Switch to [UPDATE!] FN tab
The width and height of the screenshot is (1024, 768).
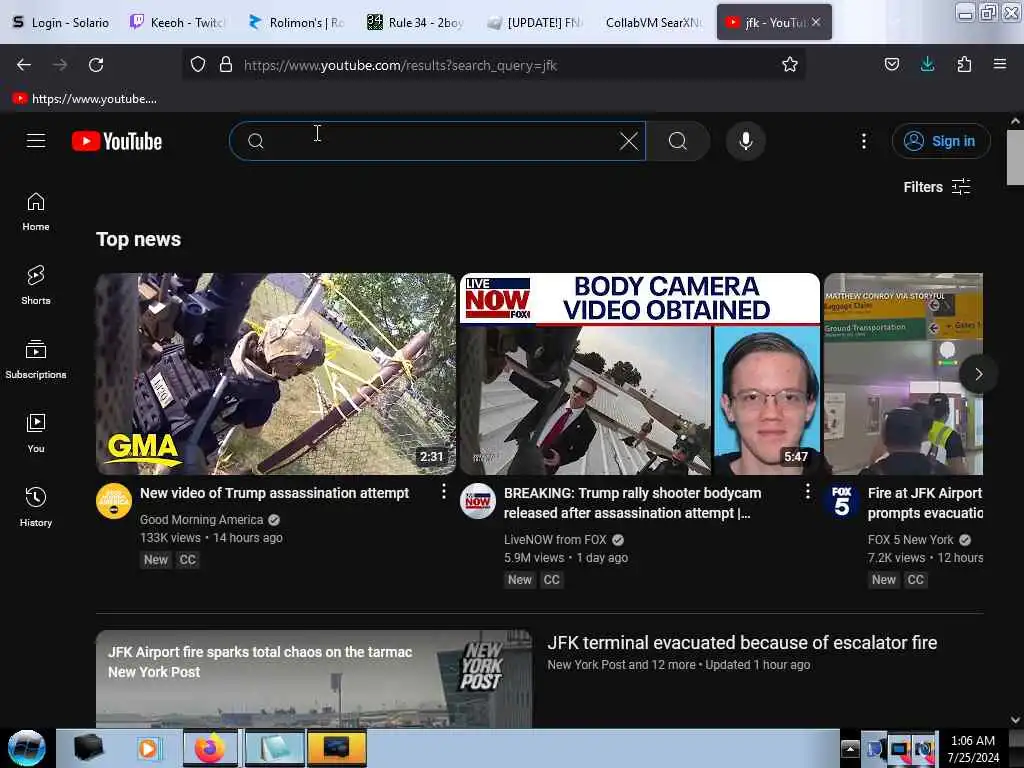(534, 22)
